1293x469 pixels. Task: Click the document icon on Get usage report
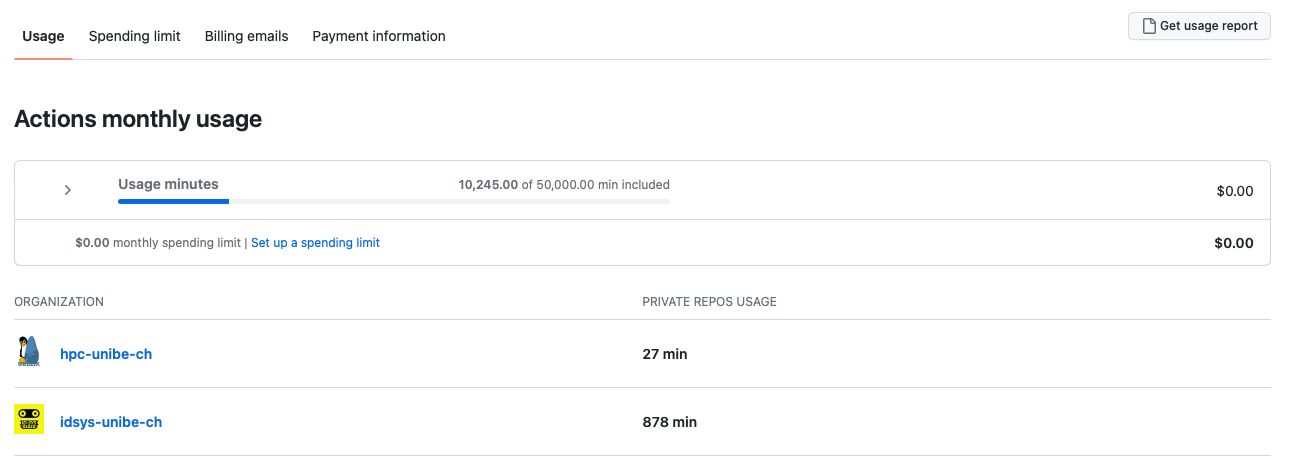click(1149, 26)
